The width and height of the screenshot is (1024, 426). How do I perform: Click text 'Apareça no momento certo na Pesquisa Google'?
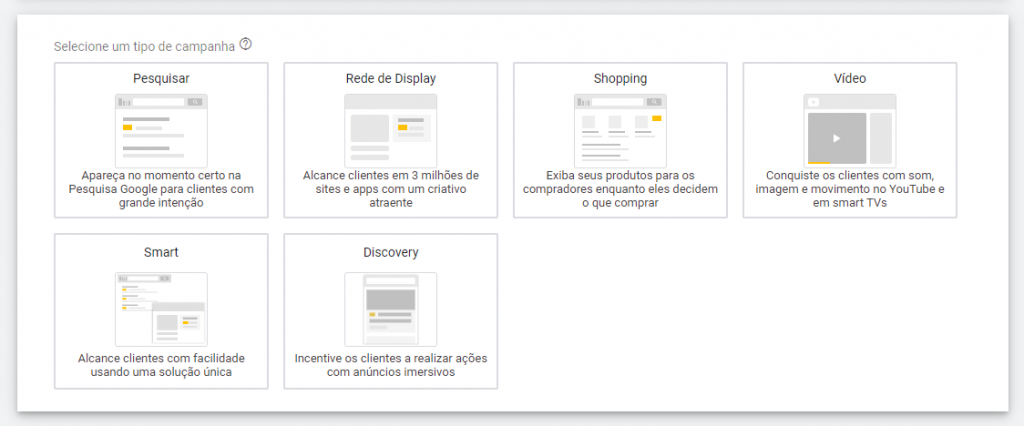[x=161, y=182]
